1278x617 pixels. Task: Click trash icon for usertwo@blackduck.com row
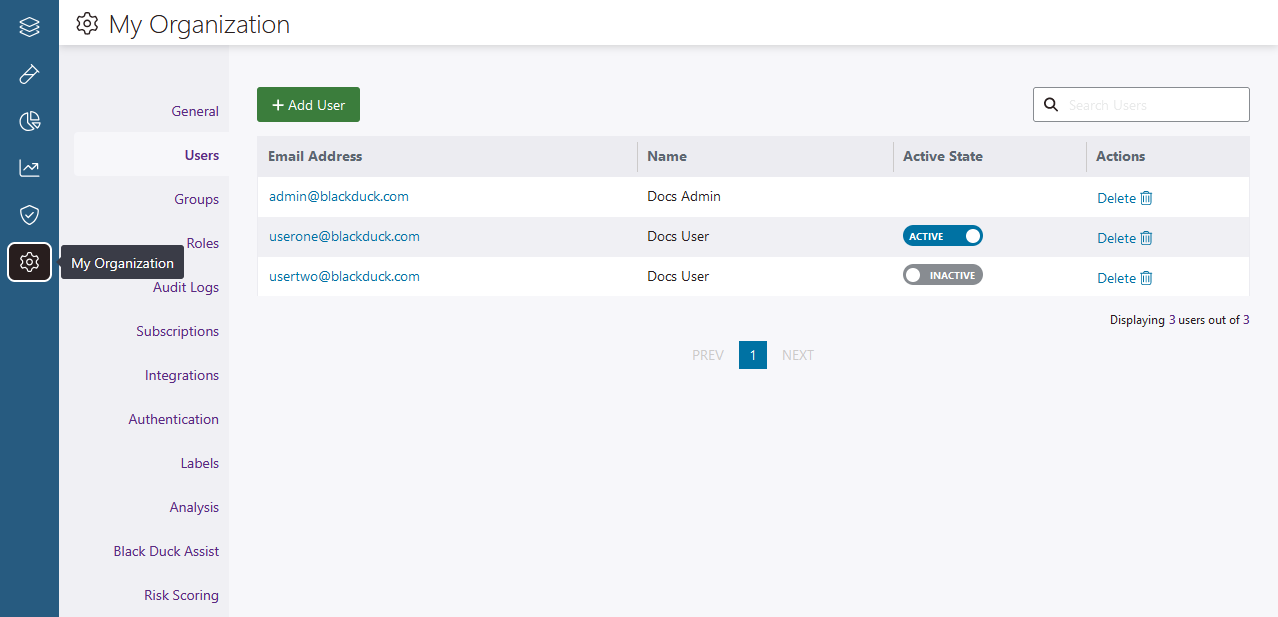(x=1146, y=278)
